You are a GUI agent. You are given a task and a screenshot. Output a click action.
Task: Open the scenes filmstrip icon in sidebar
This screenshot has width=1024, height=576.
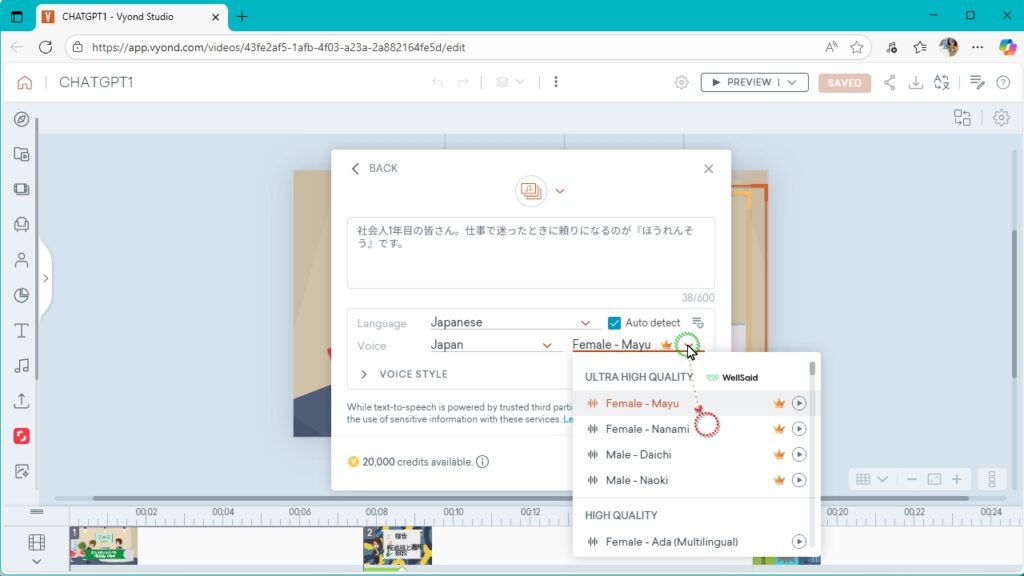click(22, 189)
